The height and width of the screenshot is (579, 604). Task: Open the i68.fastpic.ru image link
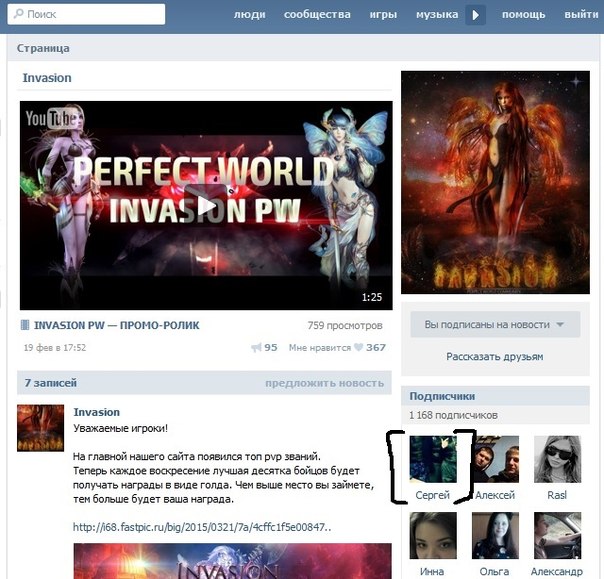[x=202, y=527]
